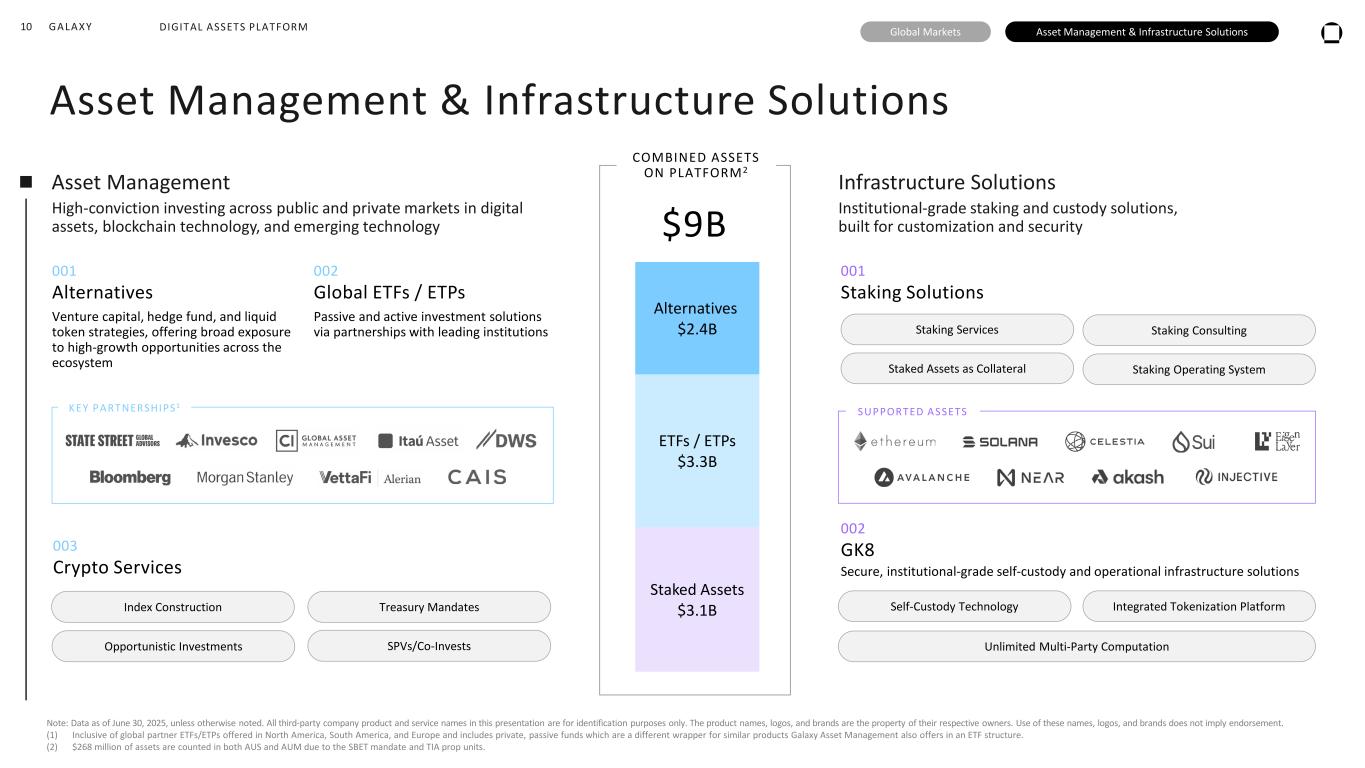Image resolution: width=1365 pixels, height=768 pixels.
Task: Click the Solana logo
Action: (x=1000, y=442)
